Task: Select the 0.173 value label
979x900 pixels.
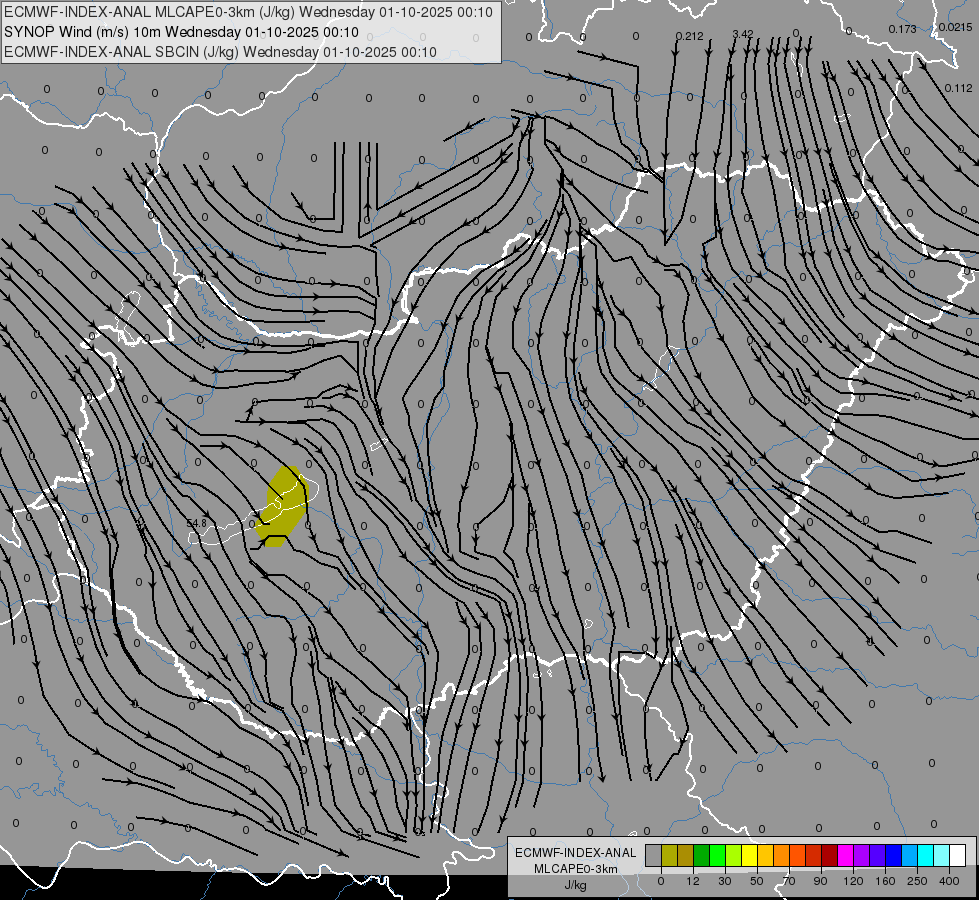Action: click(x=902, y=29)
